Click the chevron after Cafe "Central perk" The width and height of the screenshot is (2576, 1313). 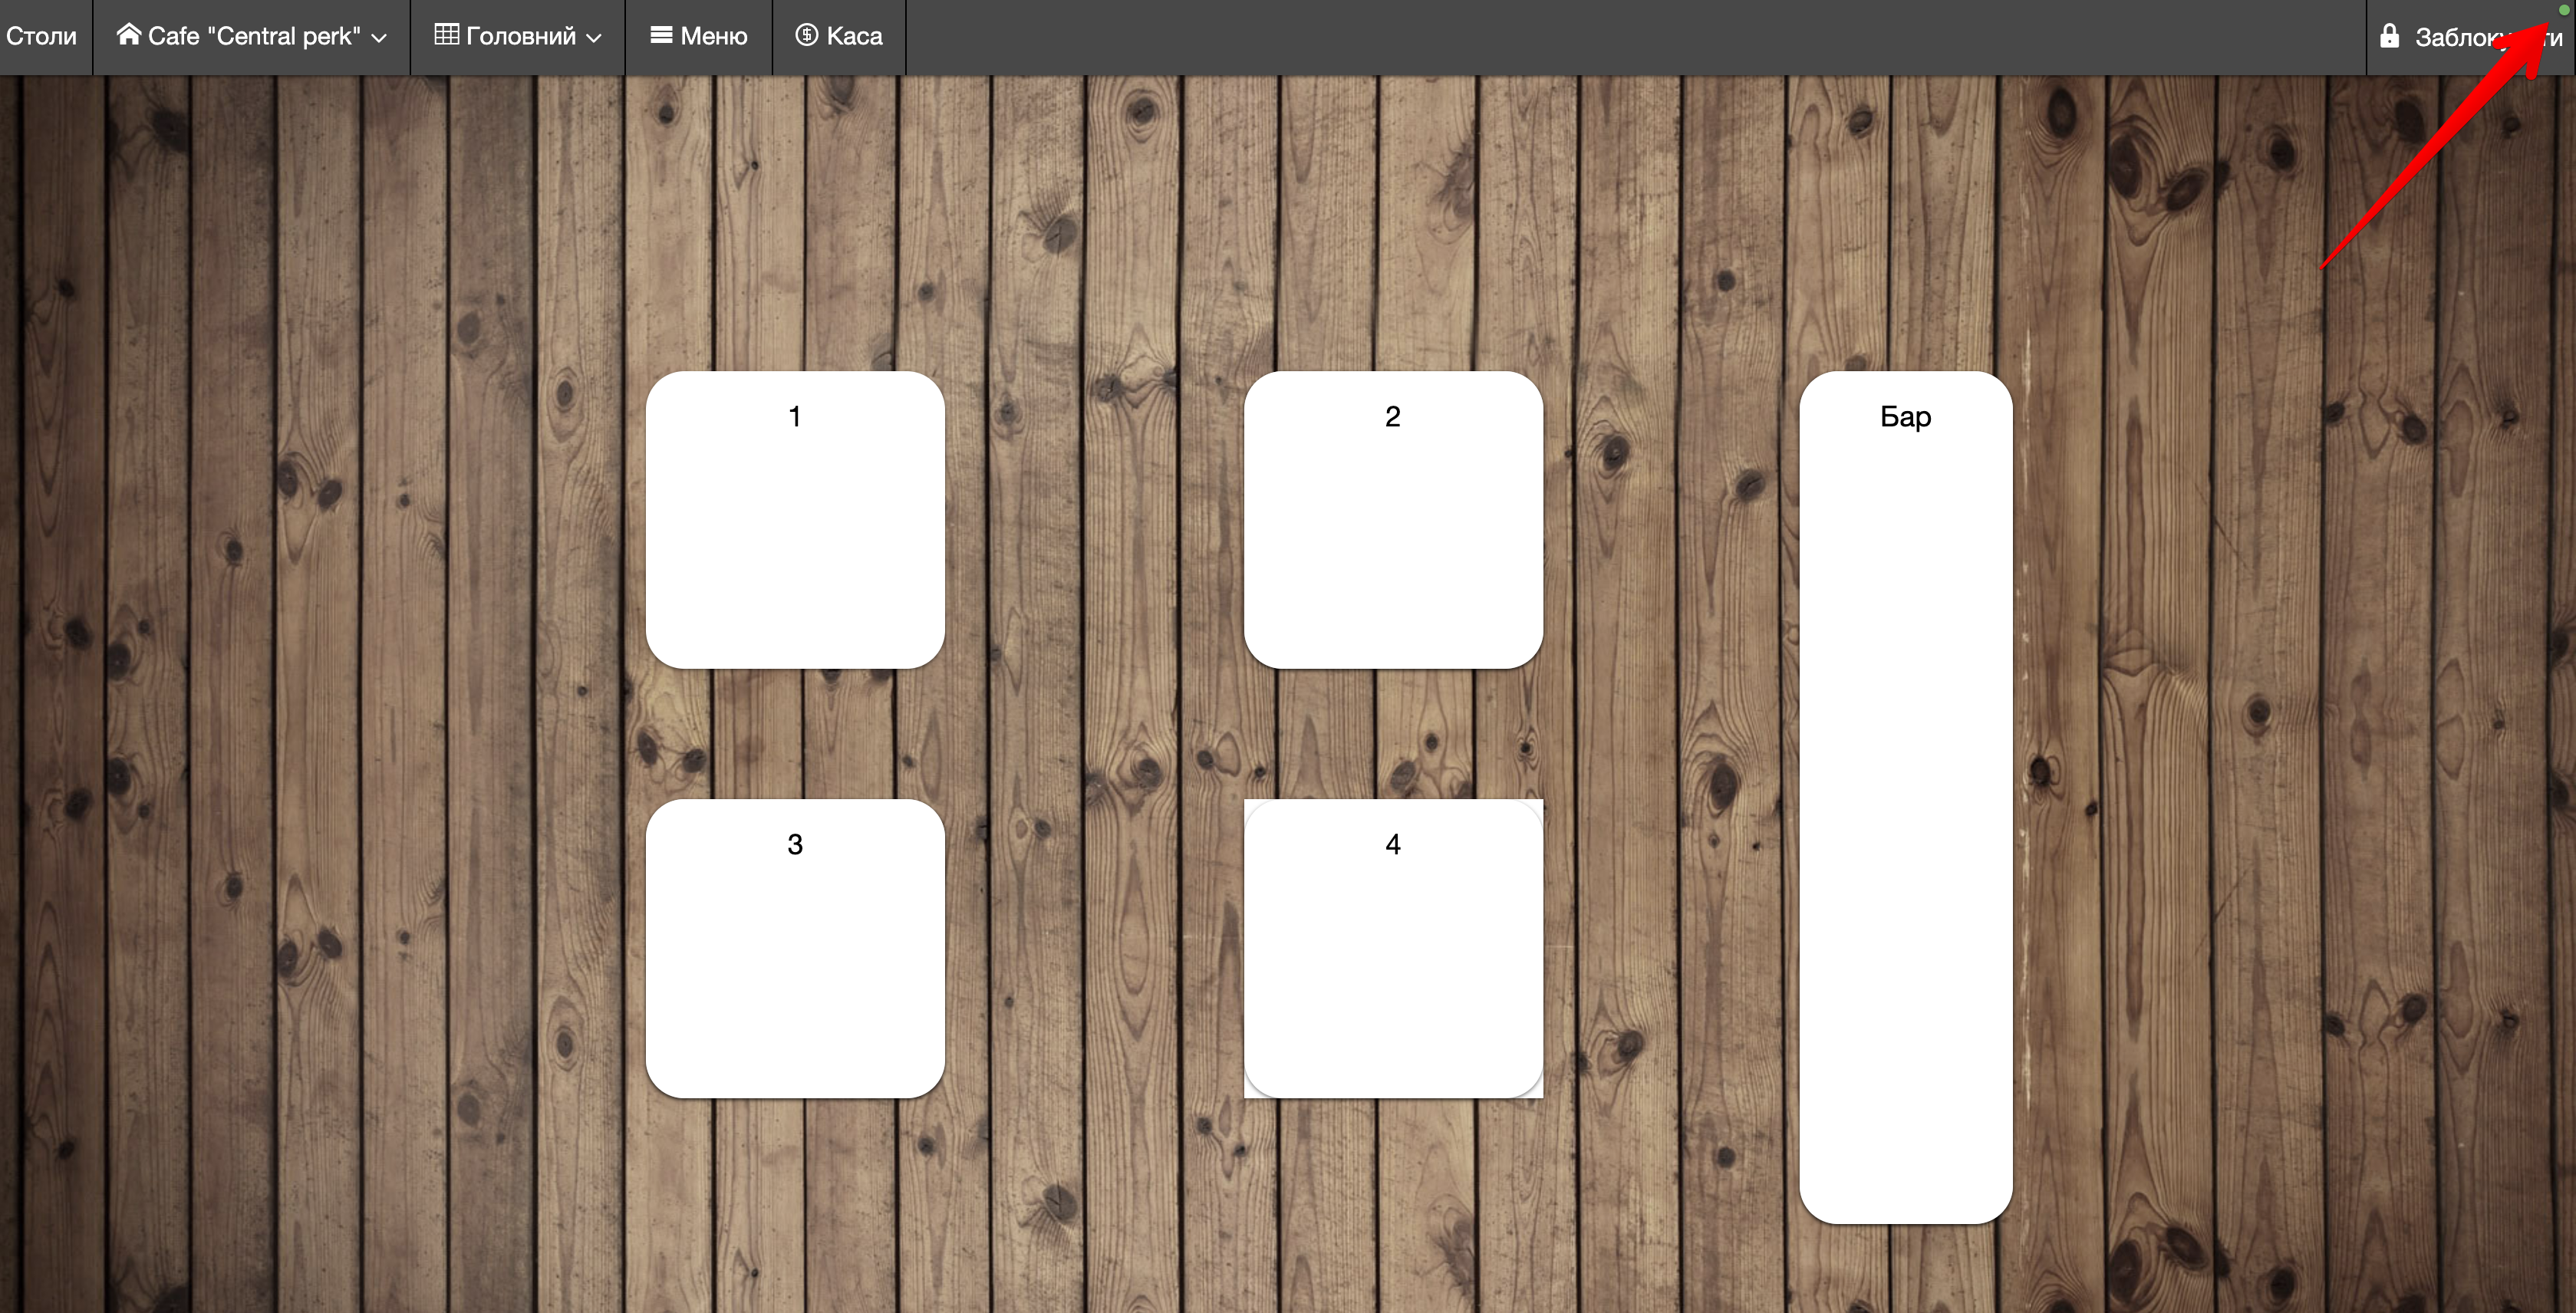(x=379, y=38)
